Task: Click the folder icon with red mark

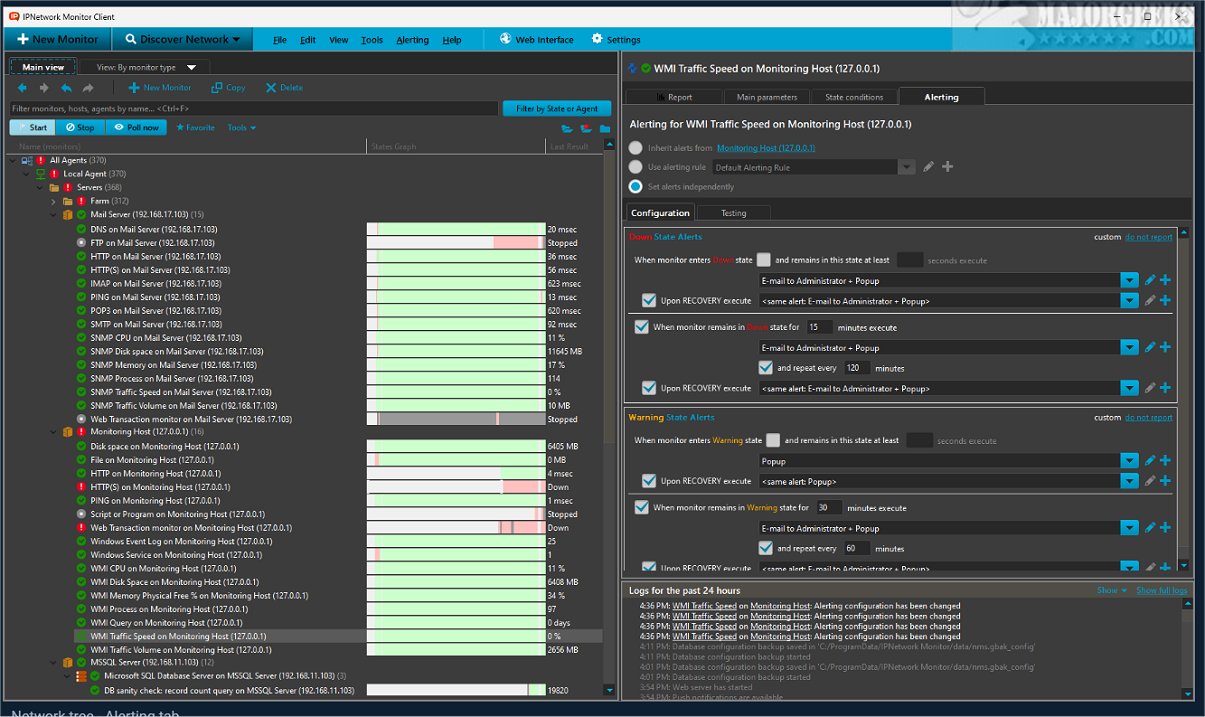Action: 586,129
